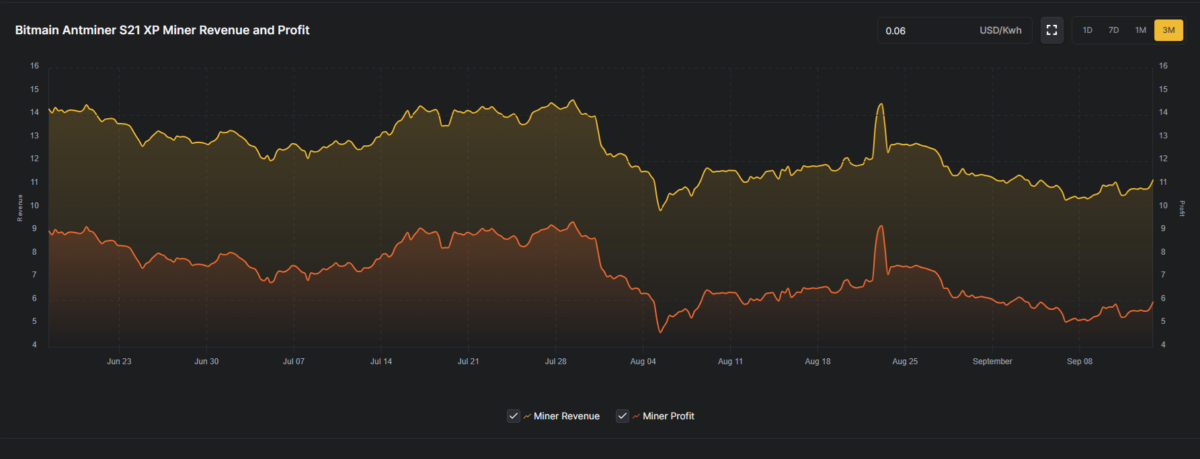The image size is (1200, 459).
Task: Click the Jun 30 date label
Action: (x=206, y=362)
